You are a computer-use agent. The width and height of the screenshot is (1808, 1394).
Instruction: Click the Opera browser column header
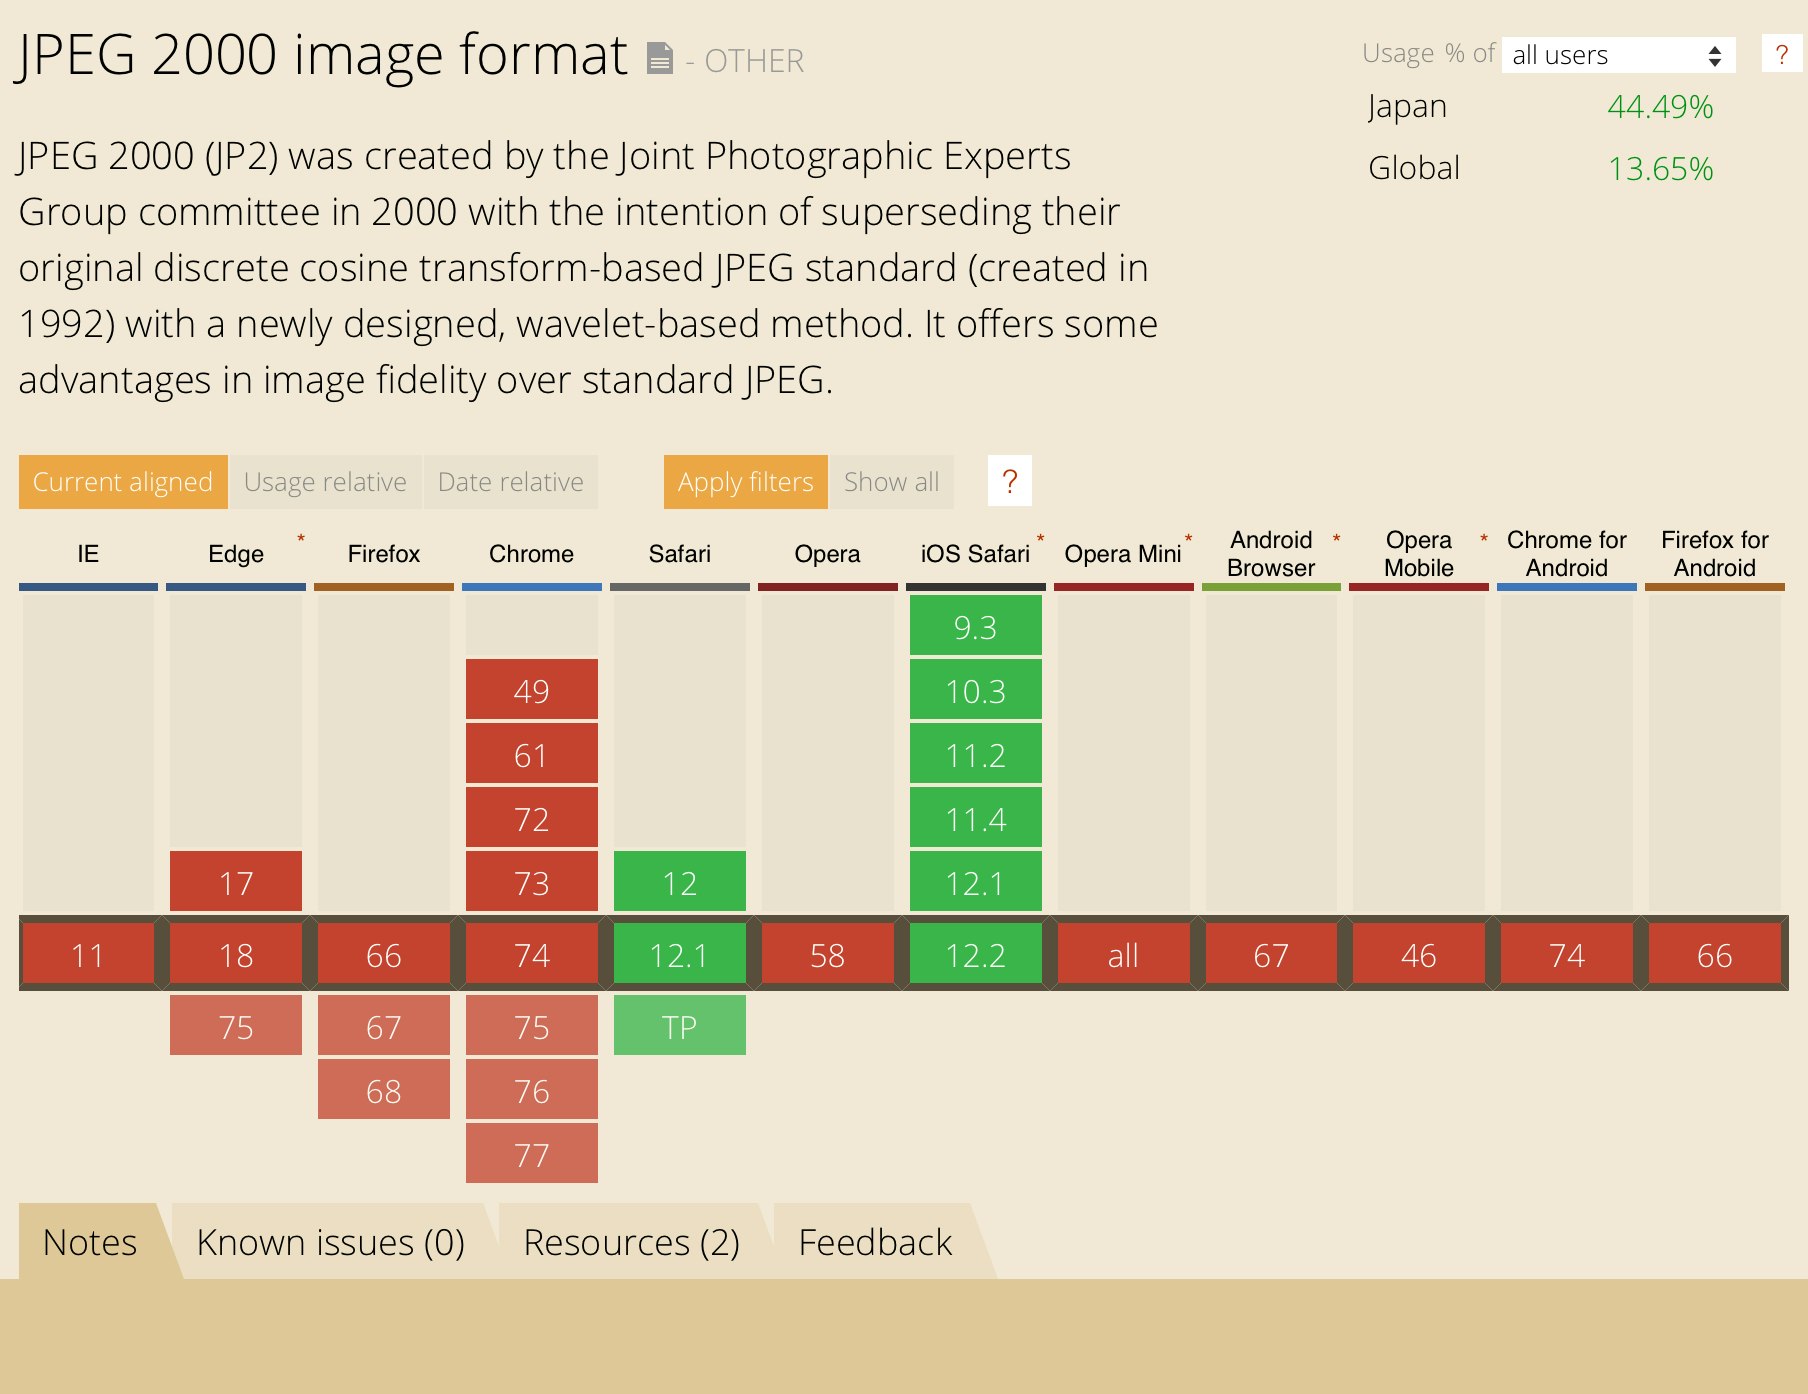point(827,553)
